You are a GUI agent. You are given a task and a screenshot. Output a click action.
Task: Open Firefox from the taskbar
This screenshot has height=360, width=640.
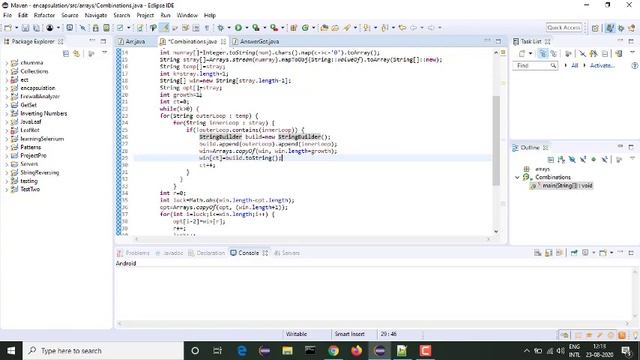click(356, 351)
